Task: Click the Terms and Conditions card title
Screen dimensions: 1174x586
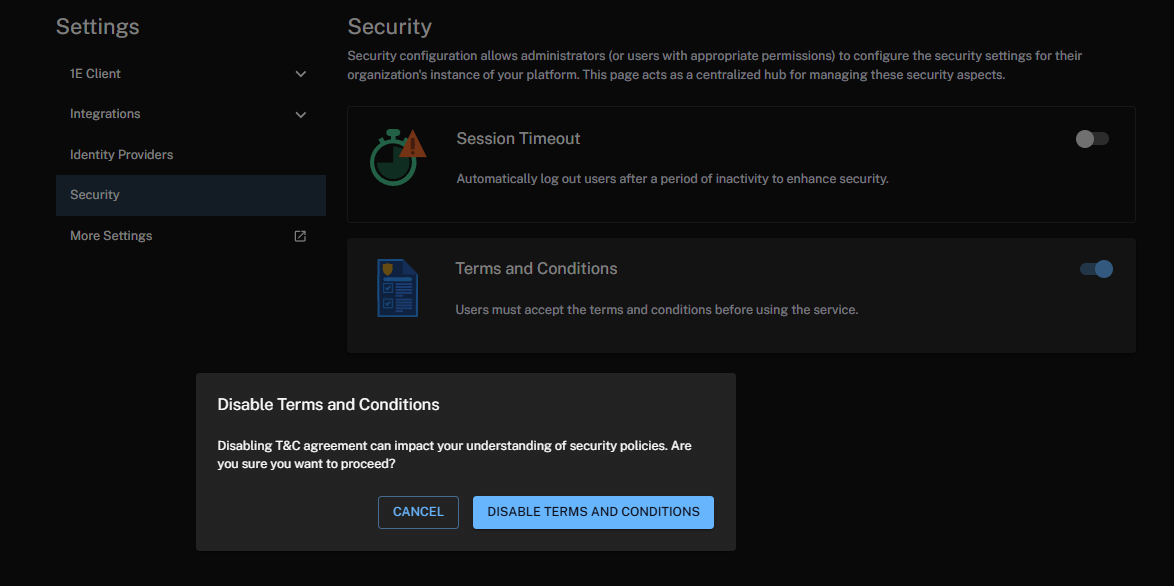Action: click(536, 269)
